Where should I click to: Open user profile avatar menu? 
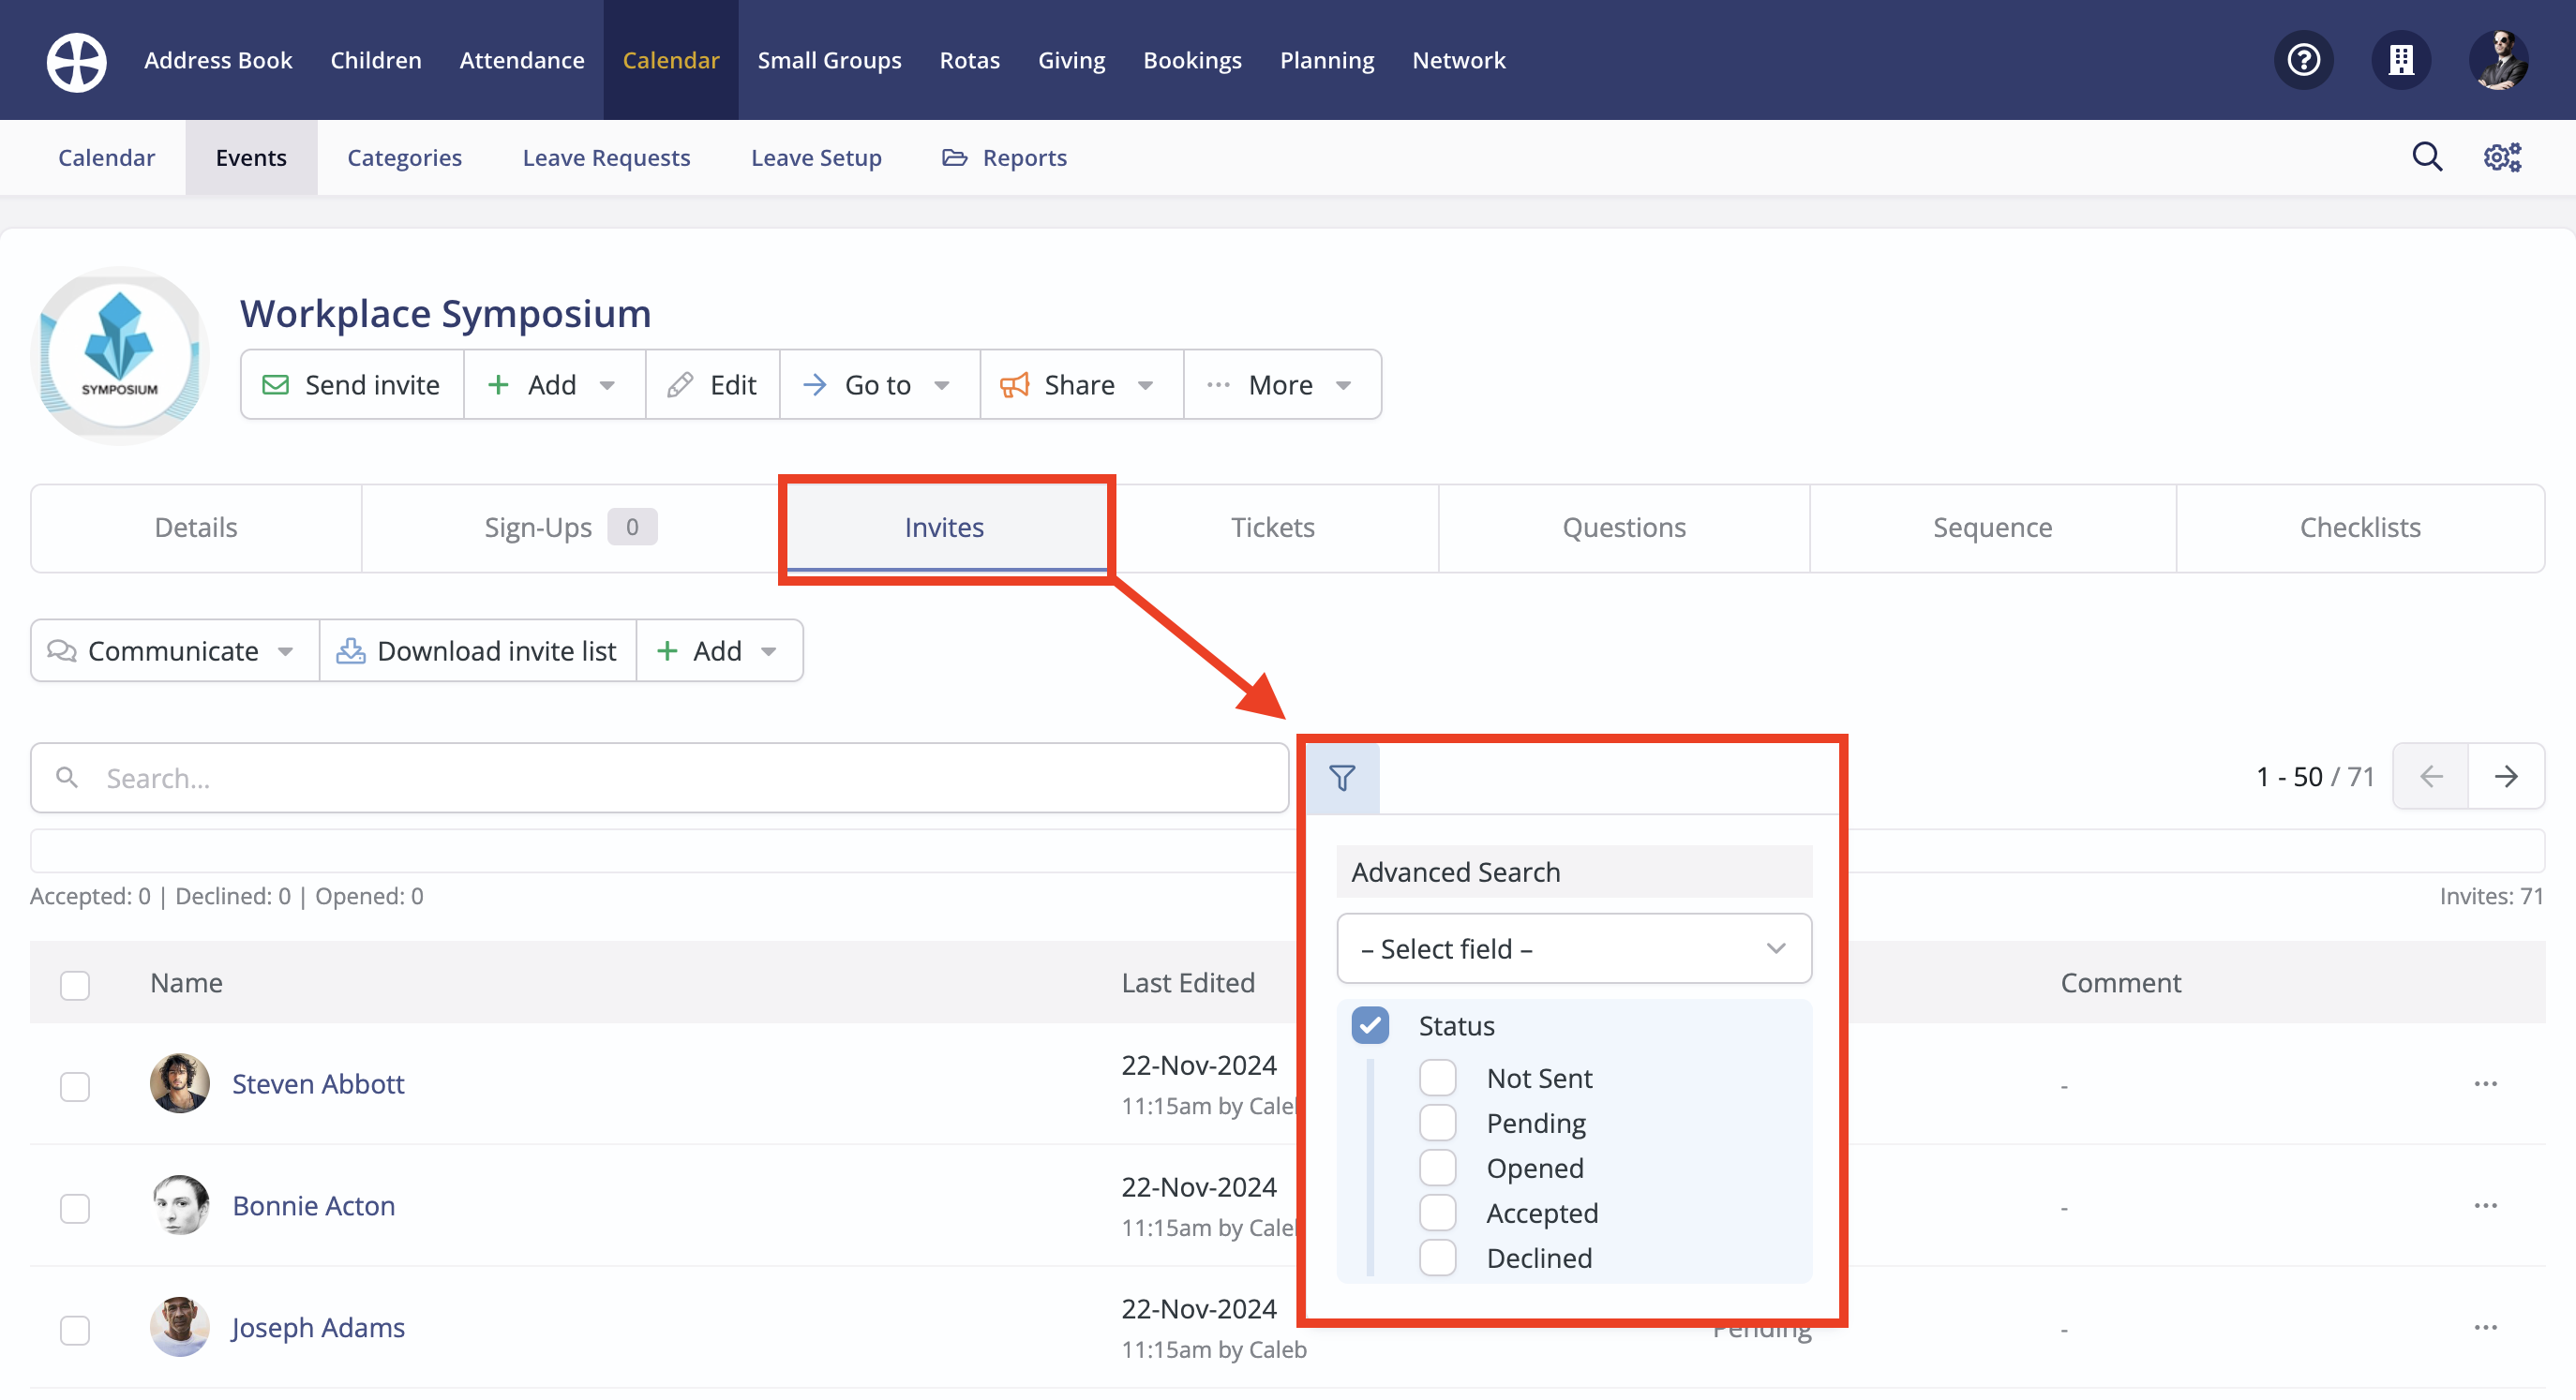tap(2498, 60)
